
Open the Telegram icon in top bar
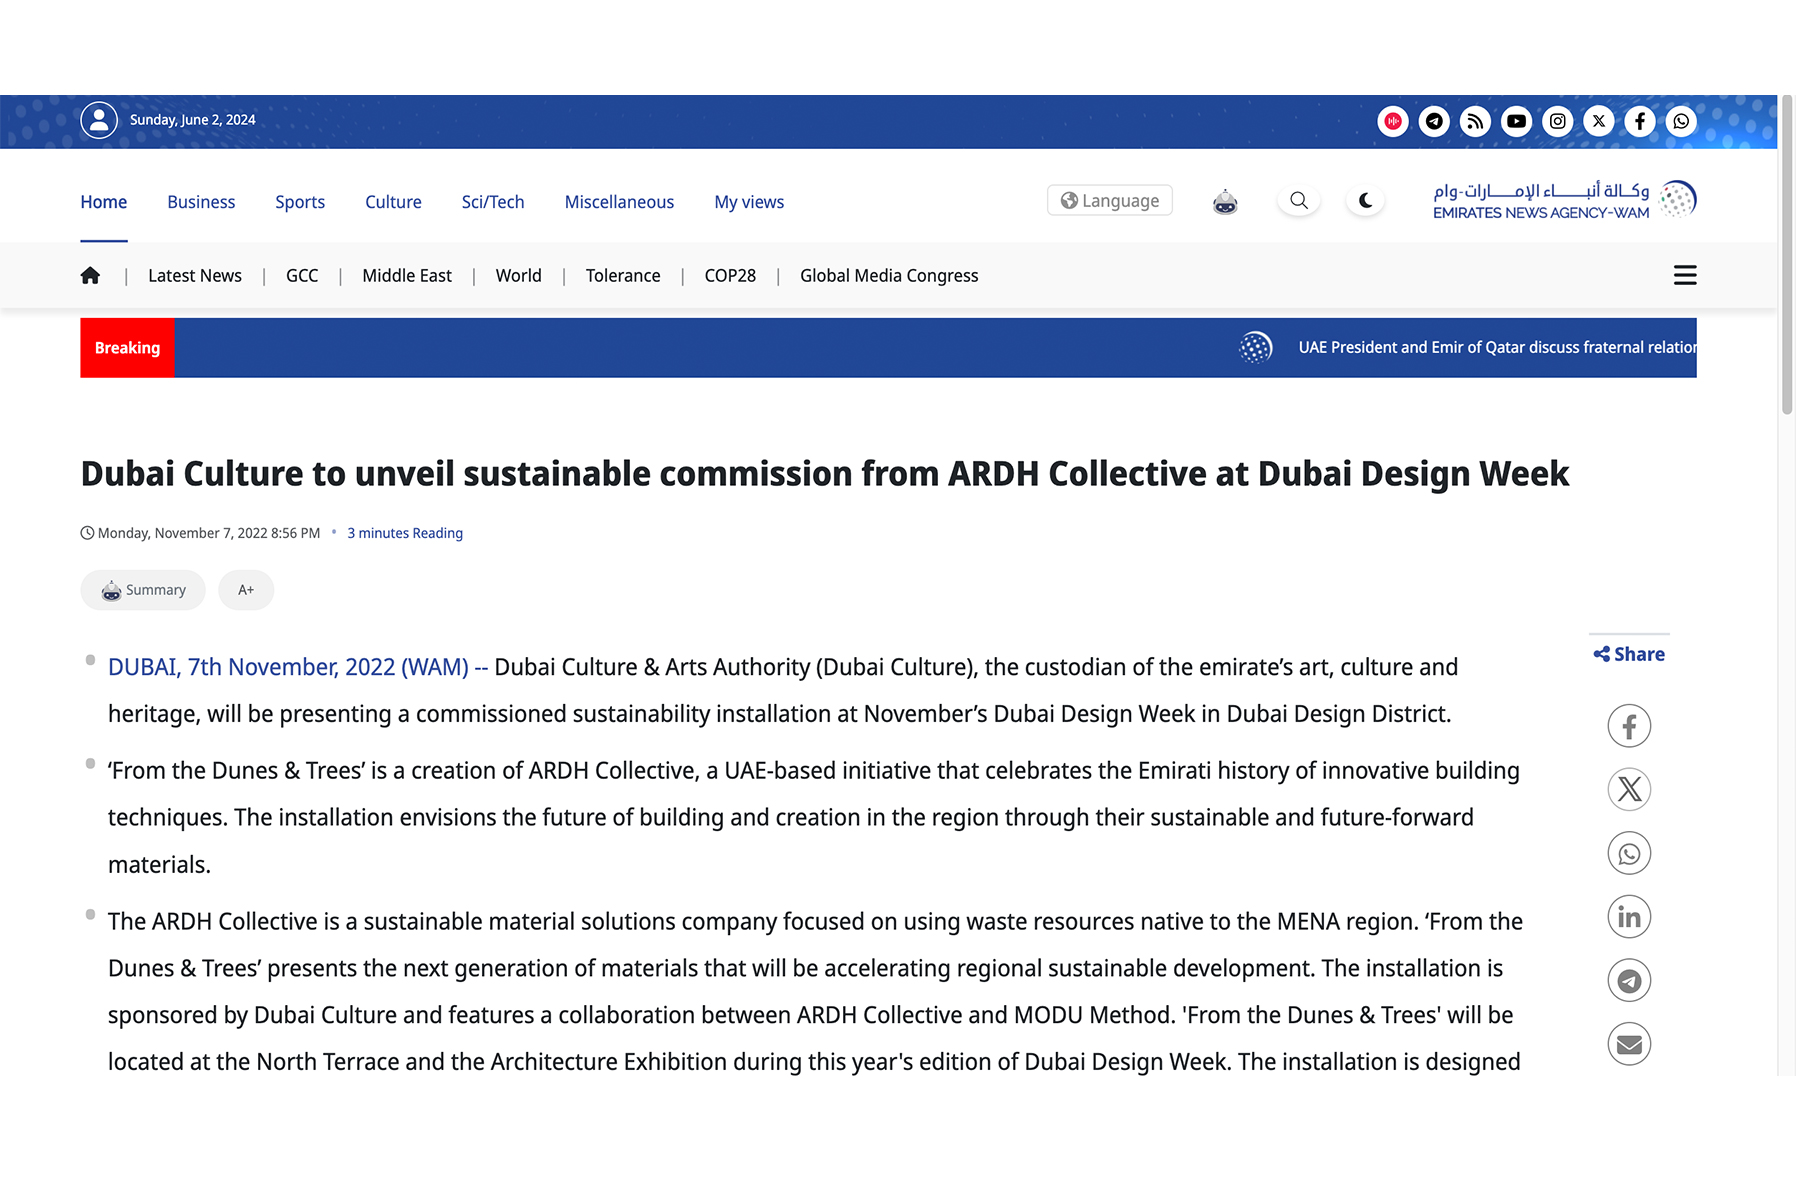pos(1434,121)
